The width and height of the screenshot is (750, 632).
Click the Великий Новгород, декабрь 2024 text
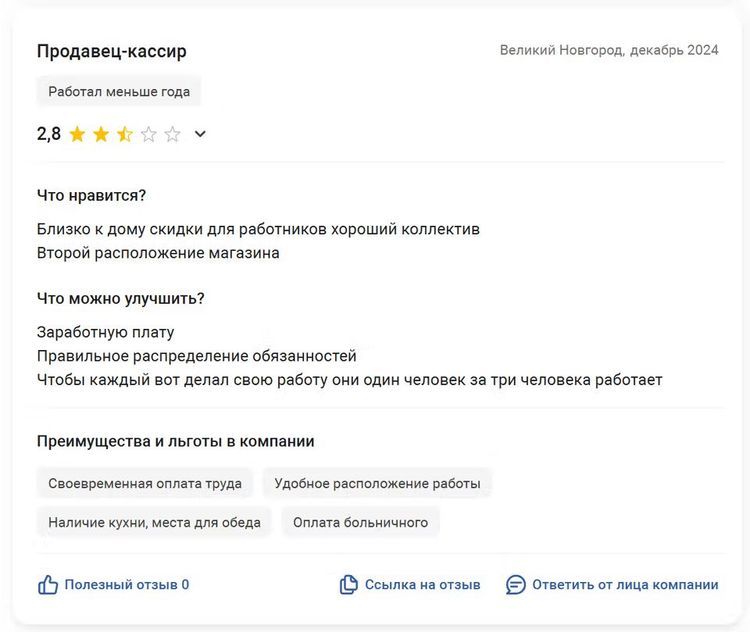pos(609,50)
